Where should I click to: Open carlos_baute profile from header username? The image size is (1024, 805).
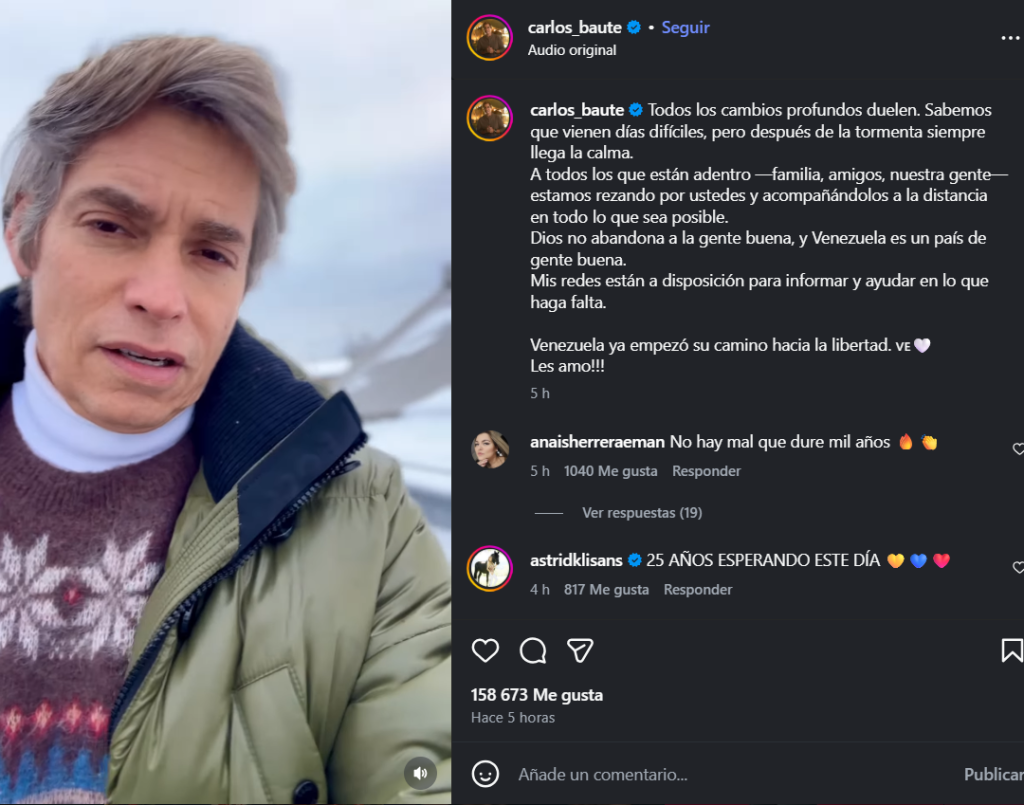[x=574, y=28]
